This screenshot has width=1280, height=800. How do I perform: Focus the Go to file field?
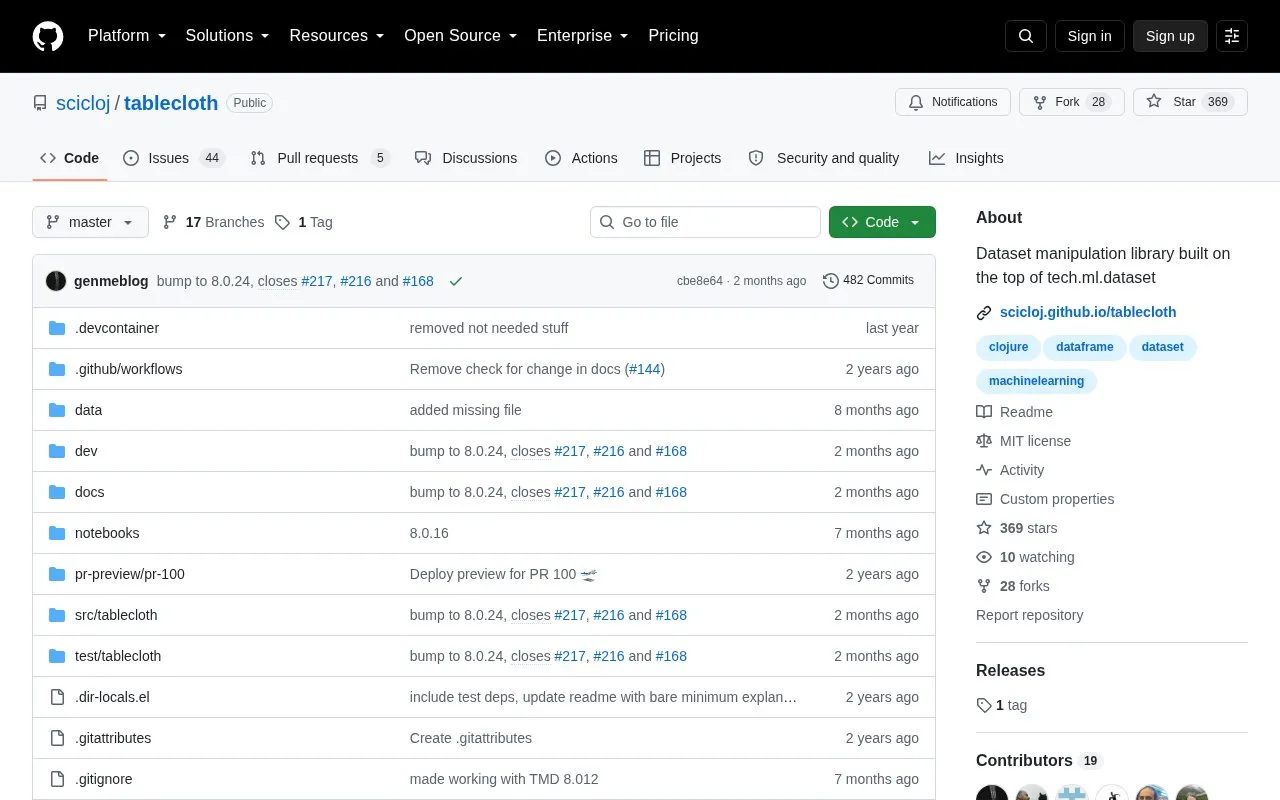coord(705,222)
